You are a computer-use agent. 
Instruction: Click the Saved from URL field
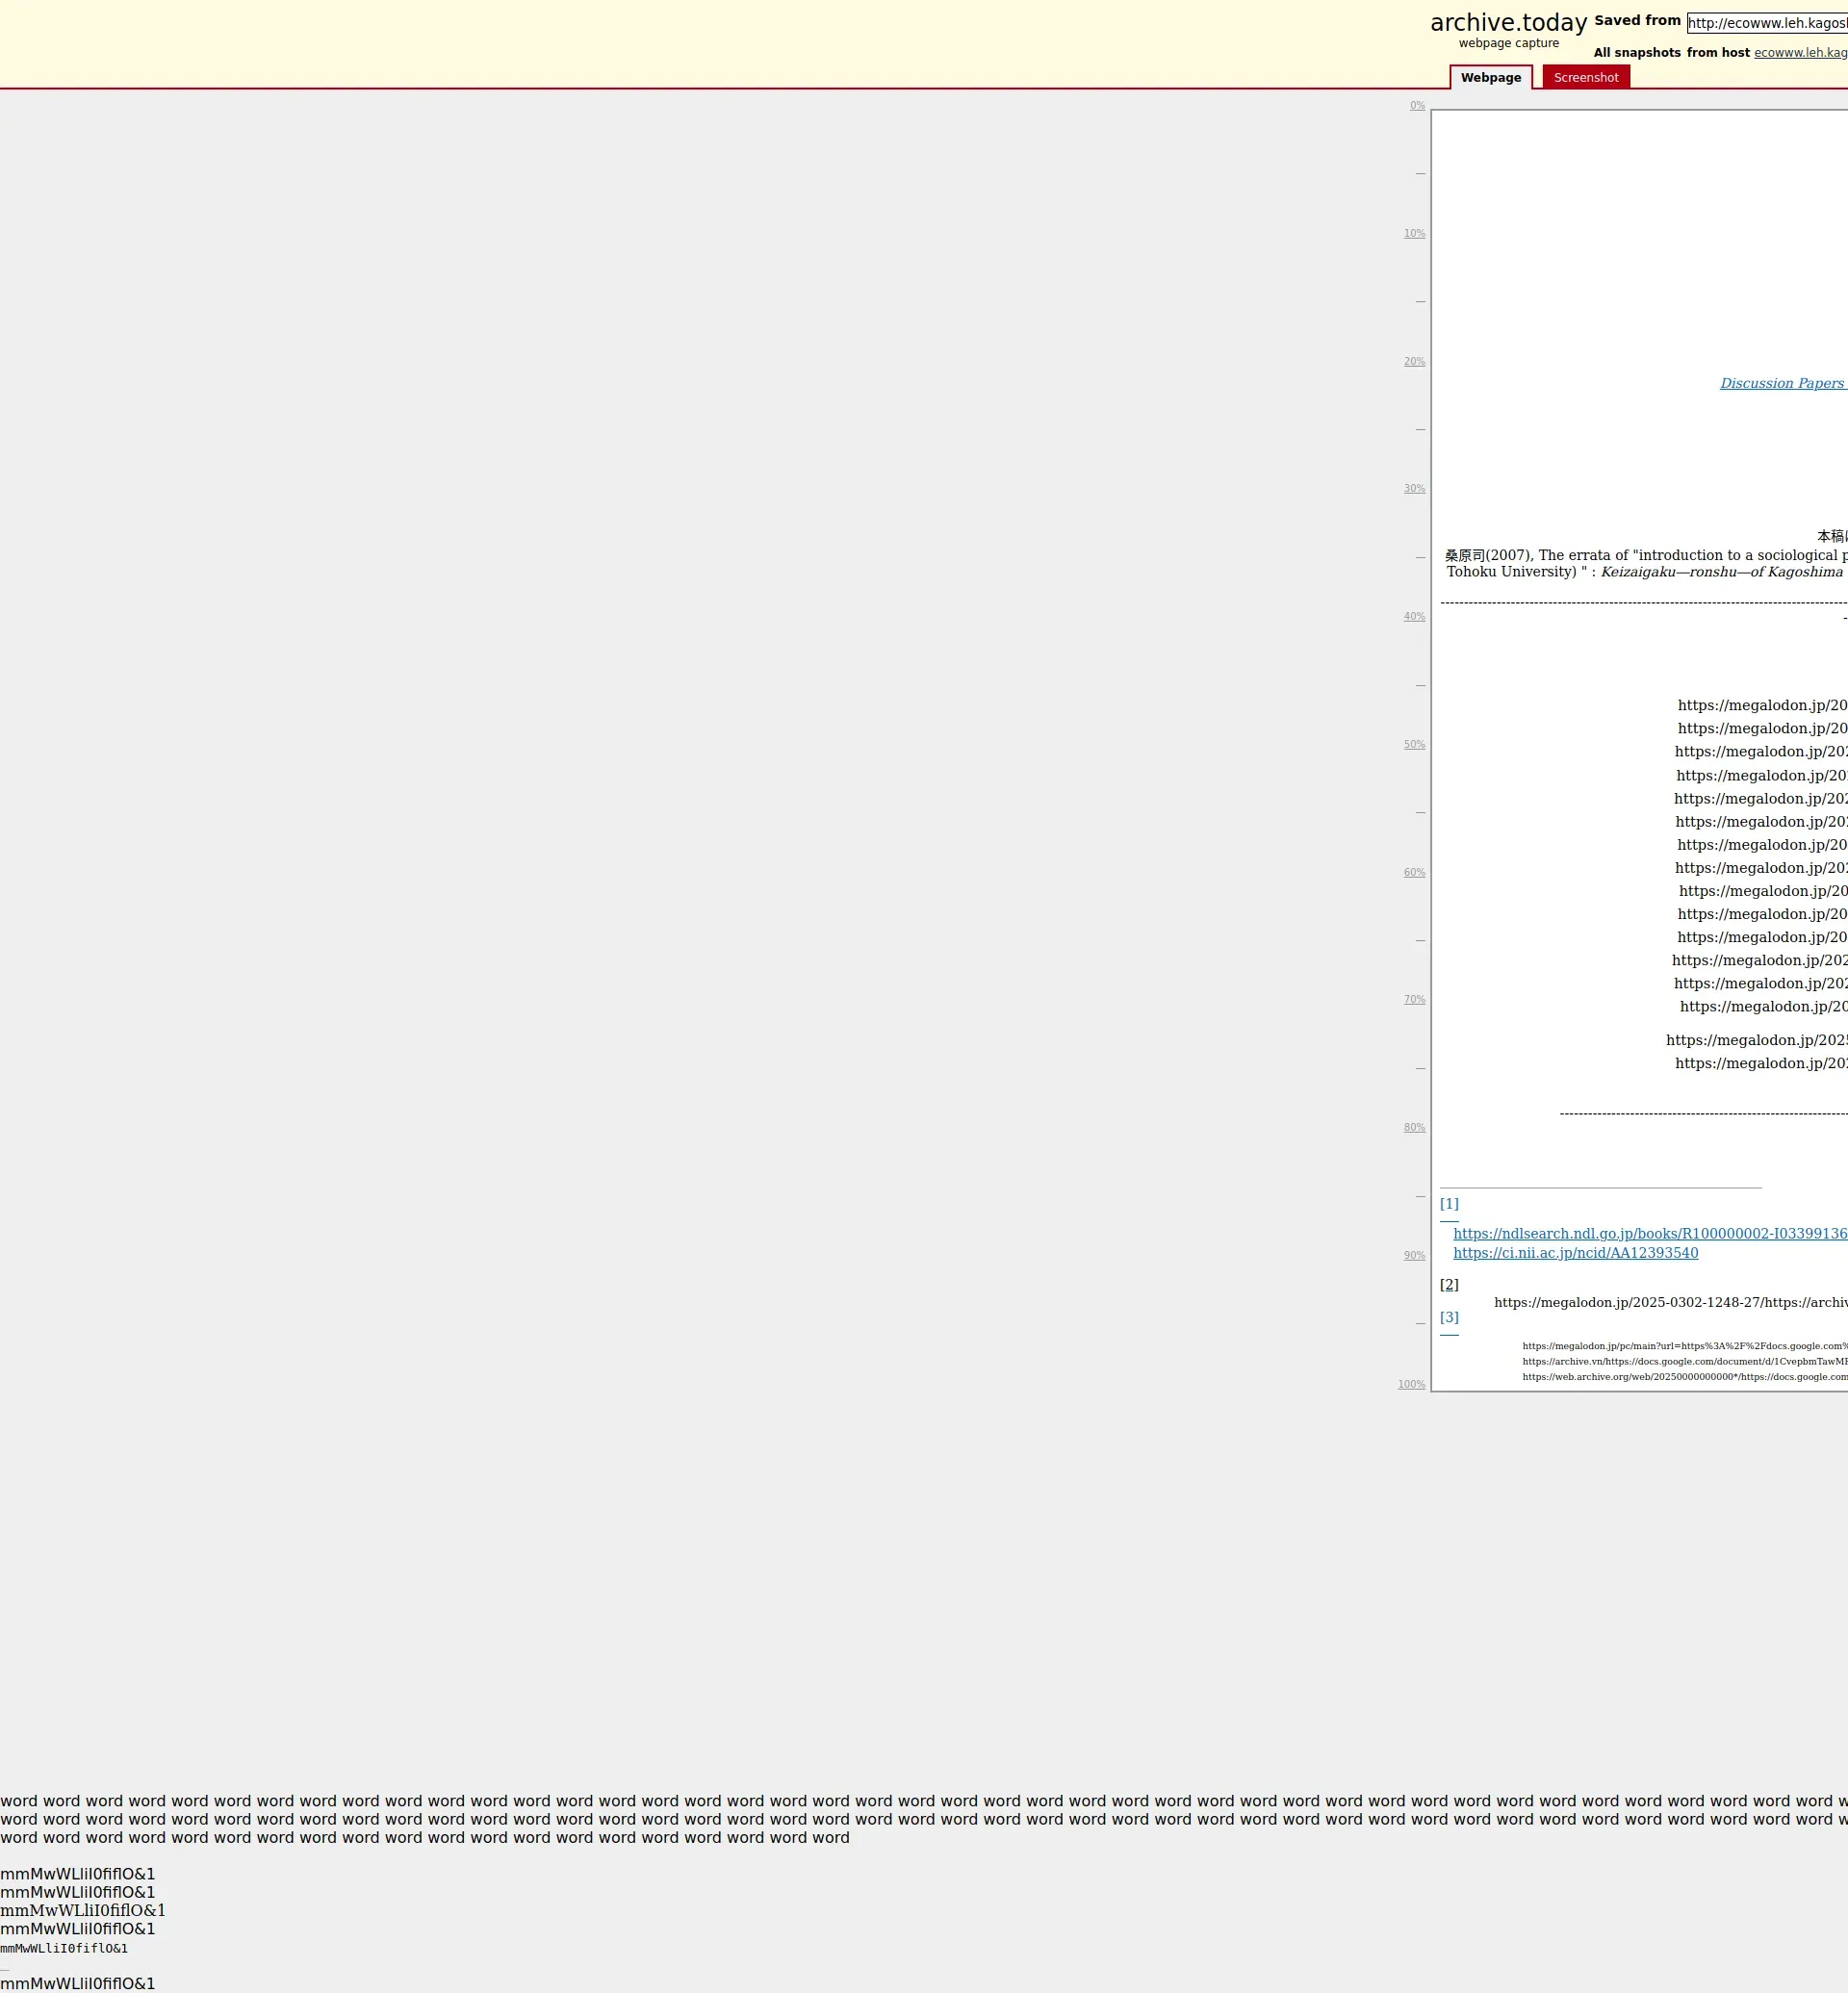pos(1766,23)
